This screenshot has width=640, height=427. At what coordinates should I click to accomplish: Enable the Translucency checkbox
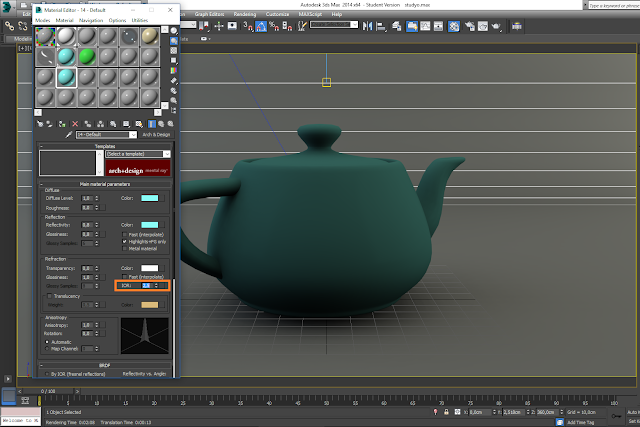50,295
